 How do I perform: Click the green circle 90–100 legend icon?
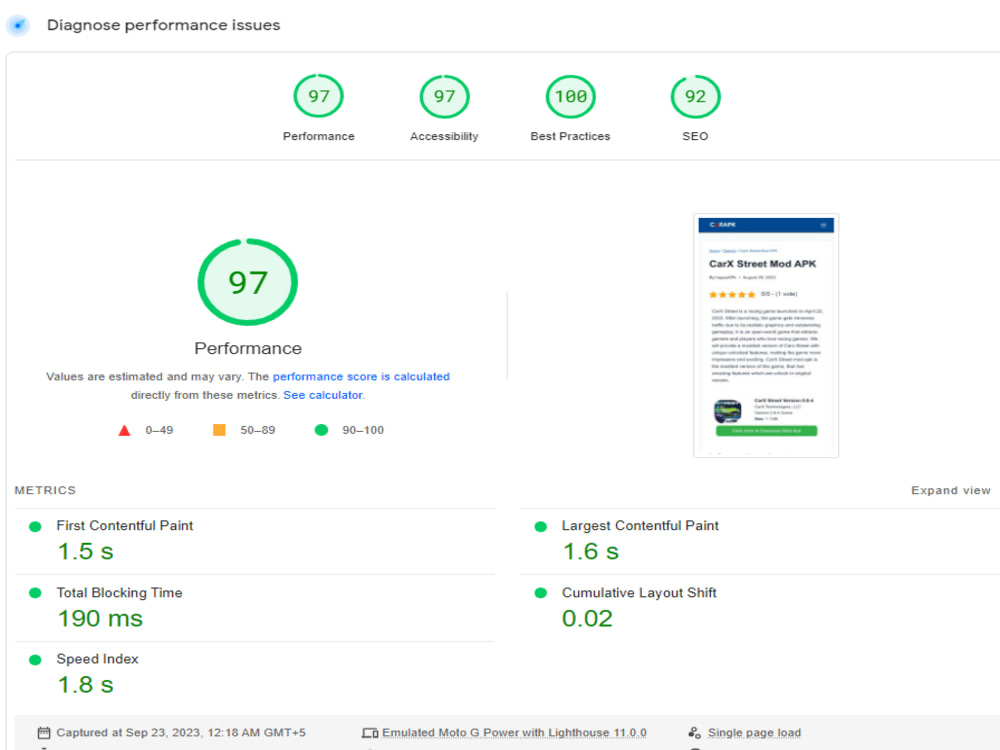click(x=321, y=430)
